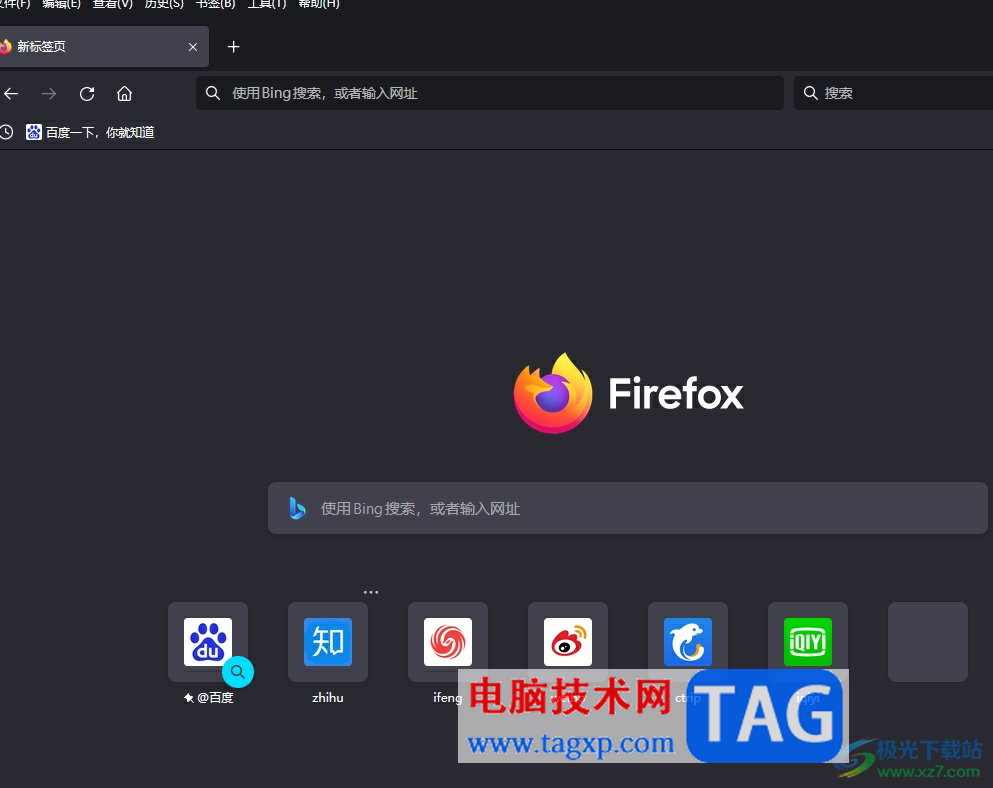
Task: Focus the address bar with Bing search
Action: [x=490, y=93]
